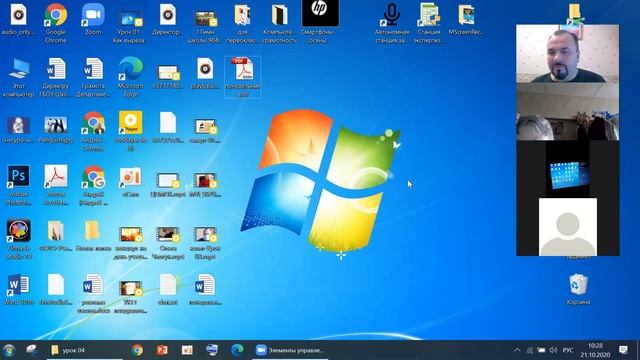Open Microsoft Edge from the taskbar
The image size is (640, 360).
tap(237, 350)
